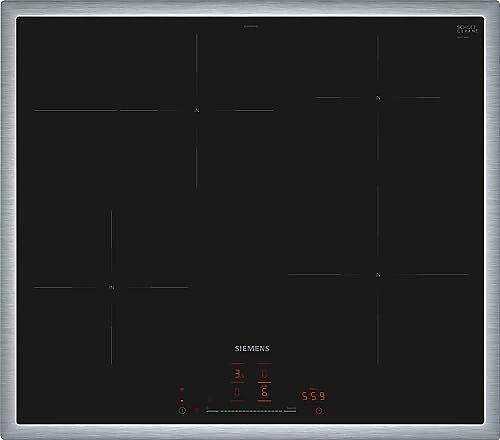Click the SIEMENS logo
Image resolution: width=500 pixels, height=440 pixels.
(252, 348)
